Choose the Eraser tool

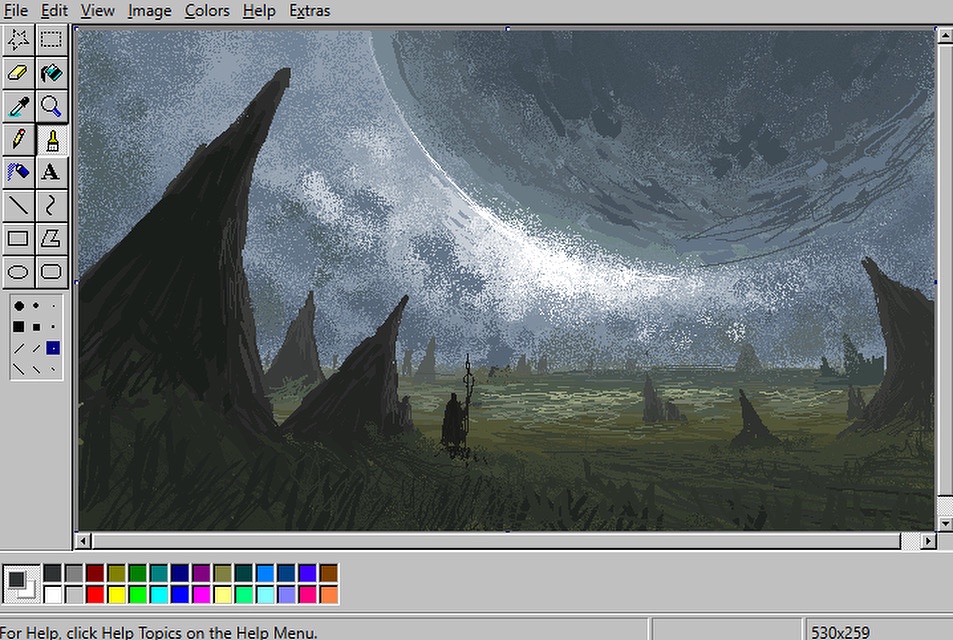pyautogui.click(x=18, y=73)
